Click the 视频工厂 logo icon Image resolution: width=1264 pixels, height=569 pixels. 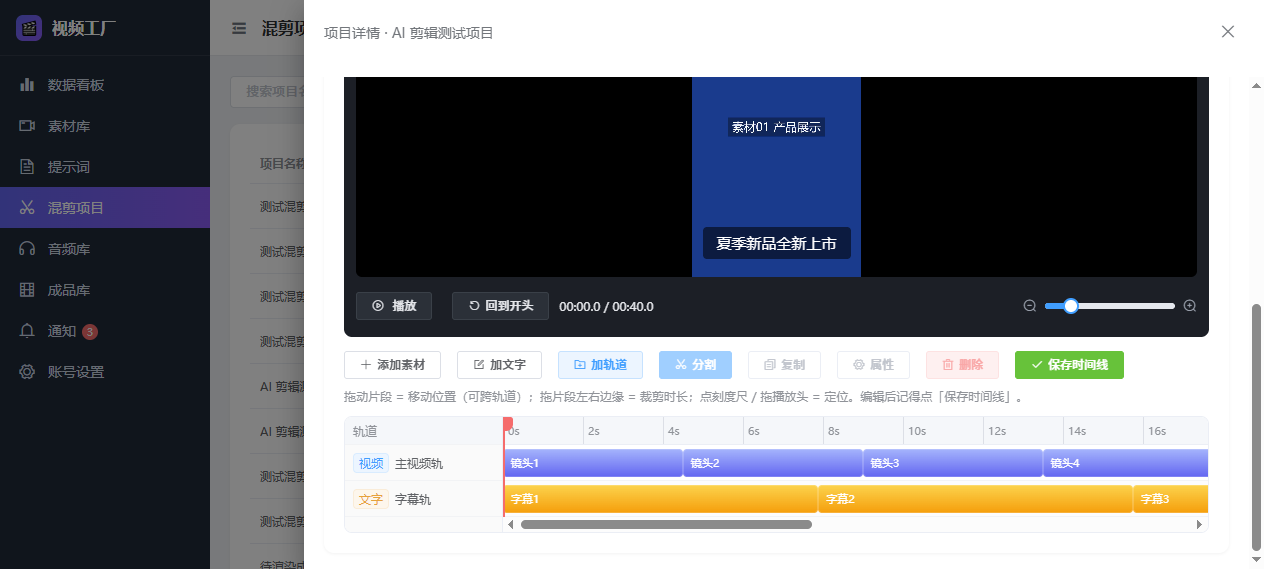pyautogui.click(x=29, y=27)
